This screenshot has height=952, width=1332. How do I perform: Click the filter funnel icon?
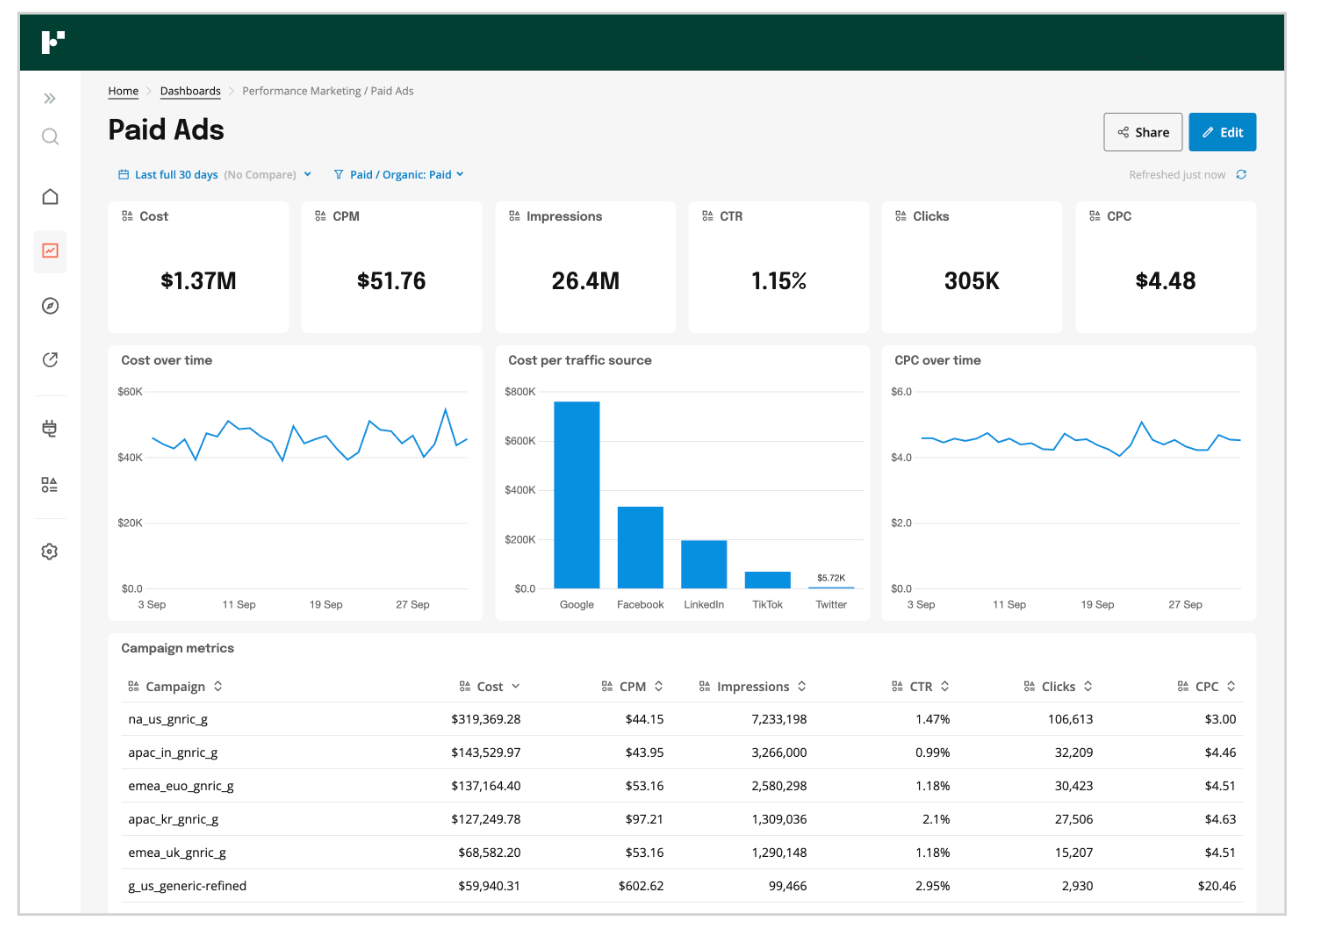pyautogui.click(x=339, y=175)
